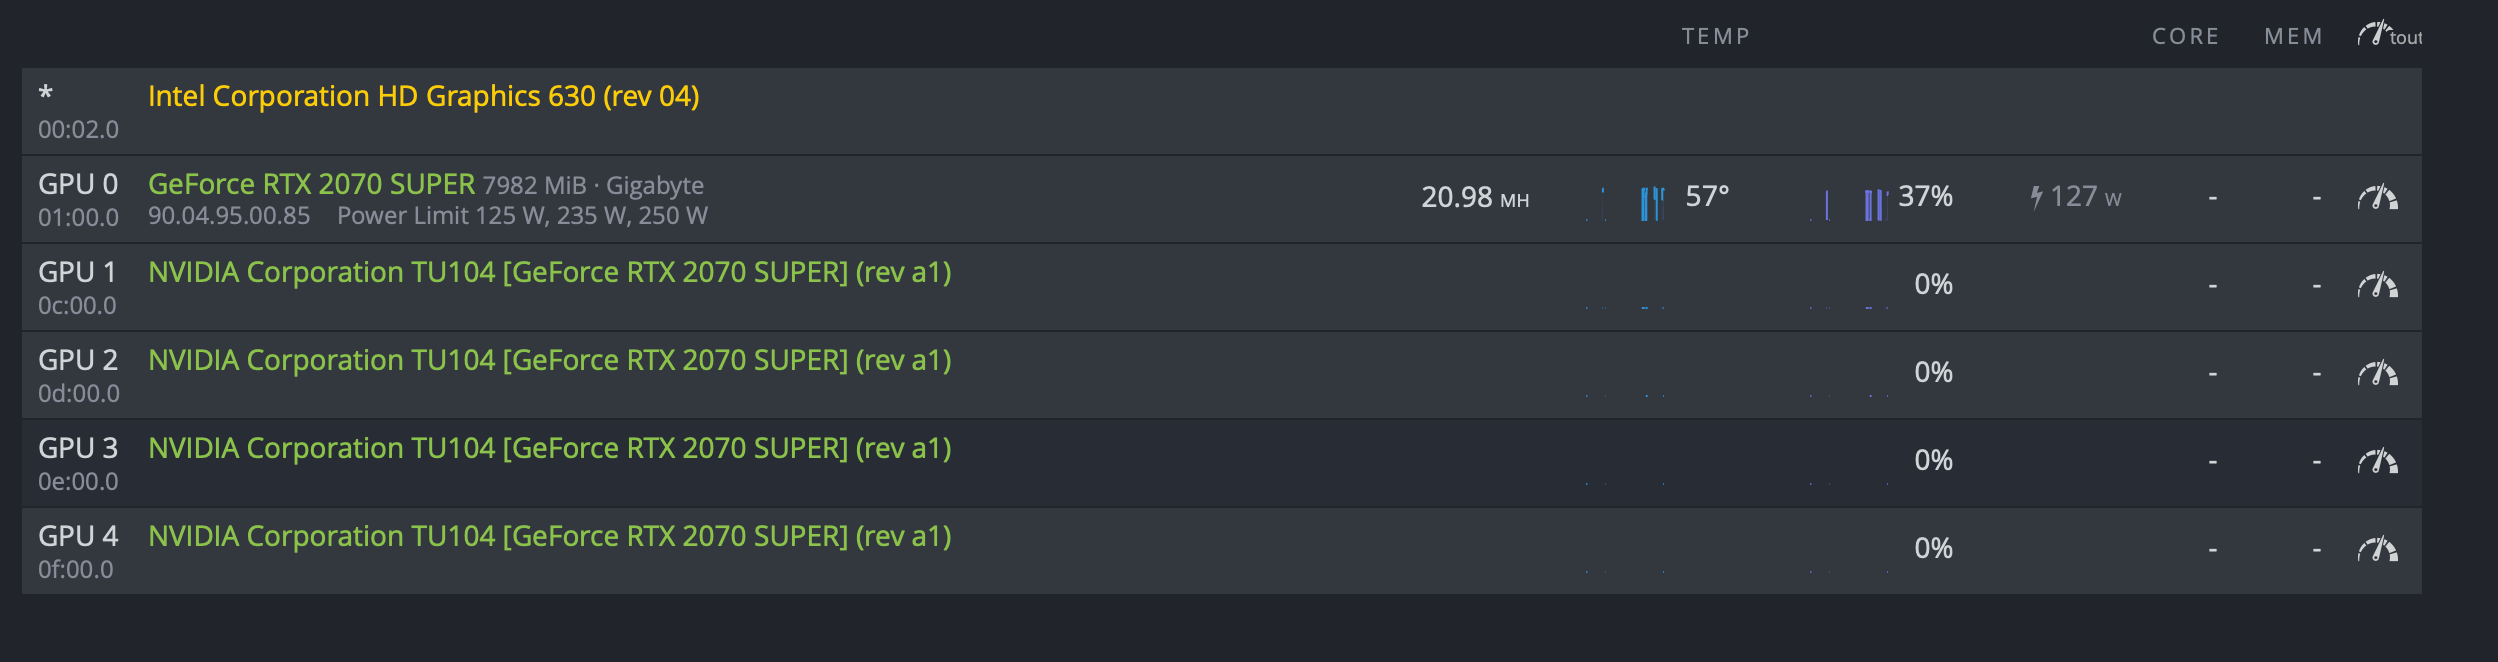Click GPU 3 NVIDIA TU104 device name

click(550, 448)
